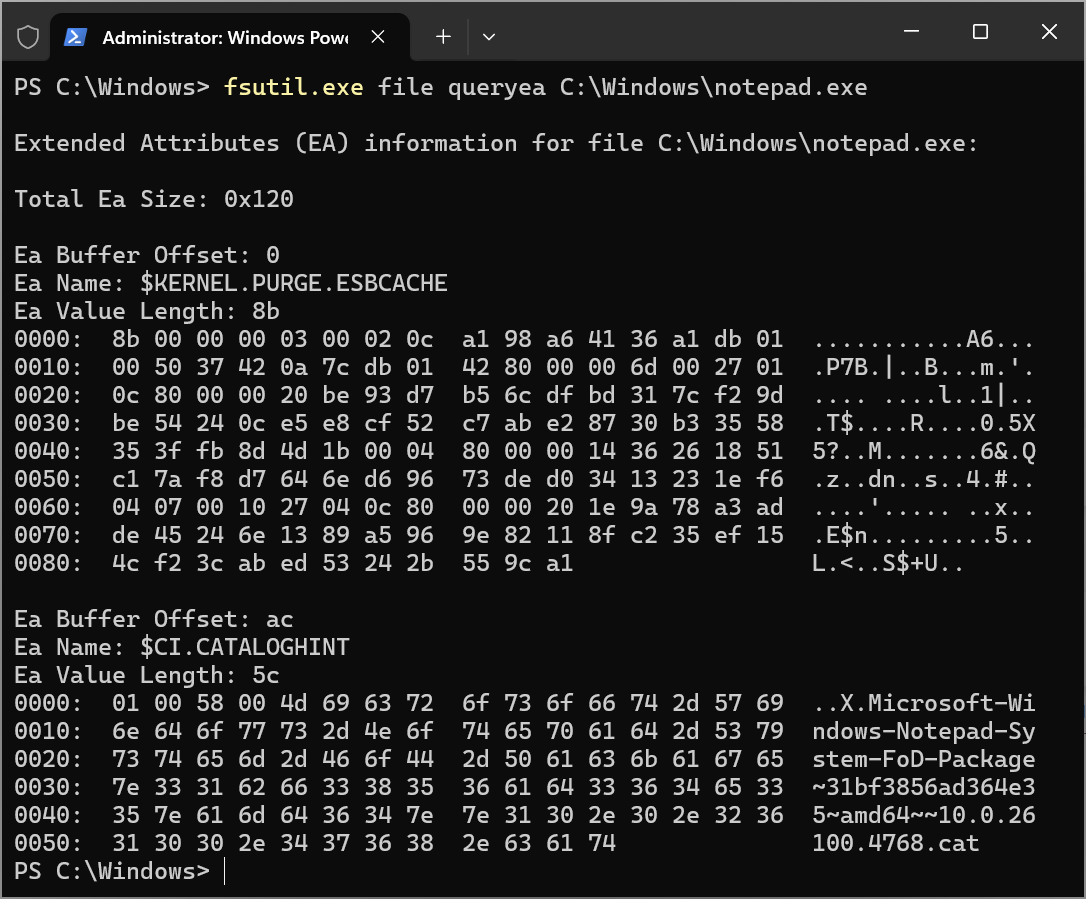Close the Administrator: Windows PowerShell tab
Viewport: 1086px width, 899px height.
point(378,37)
